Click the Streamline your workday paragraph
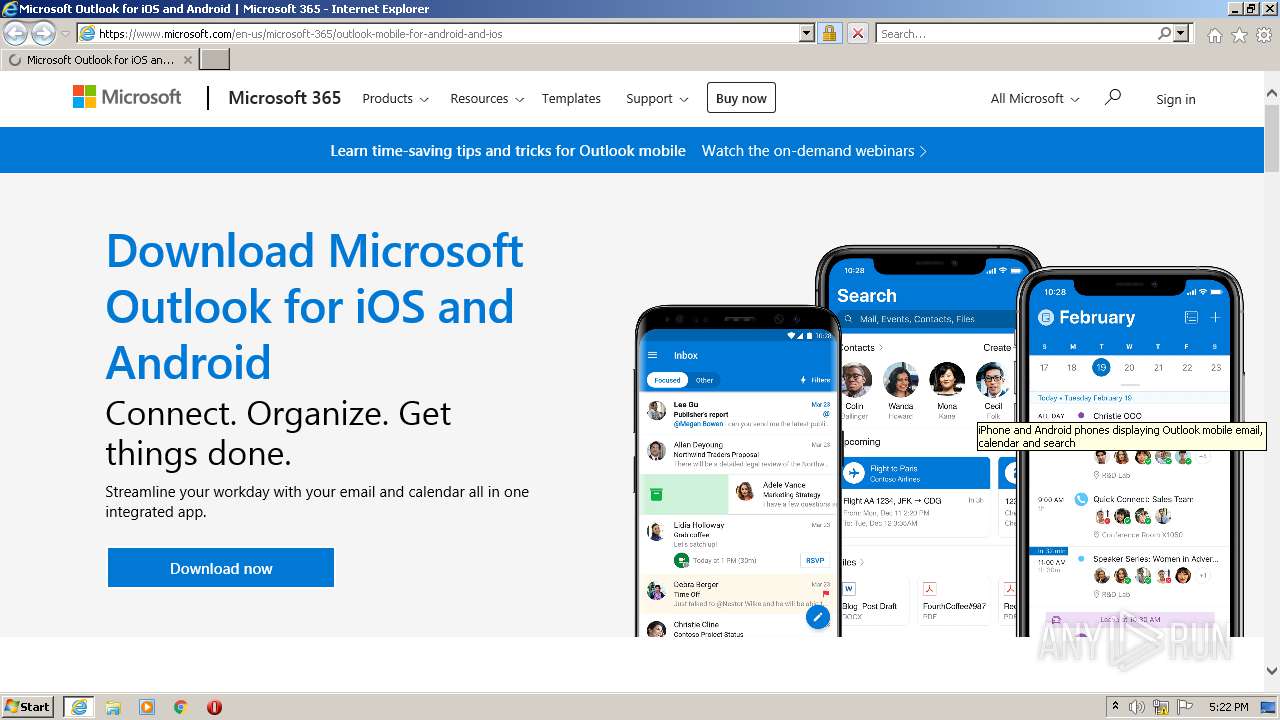The height and width of the screenshot is (720, 1280). (x=317, y=502)
